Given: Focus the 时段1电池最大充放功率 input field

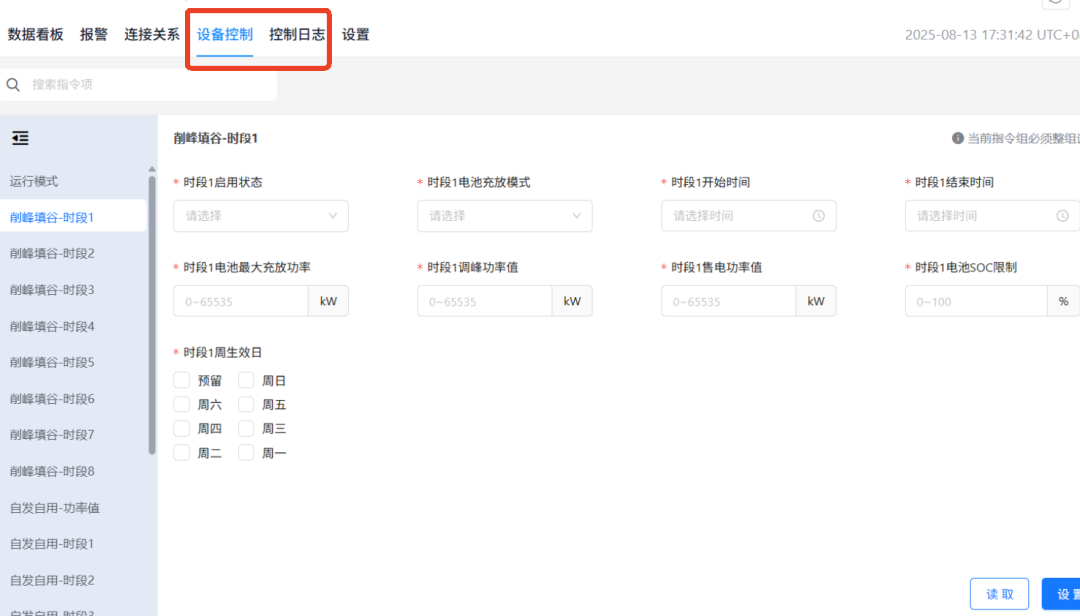Looking at the screenshot, I should tap(241, 301).
